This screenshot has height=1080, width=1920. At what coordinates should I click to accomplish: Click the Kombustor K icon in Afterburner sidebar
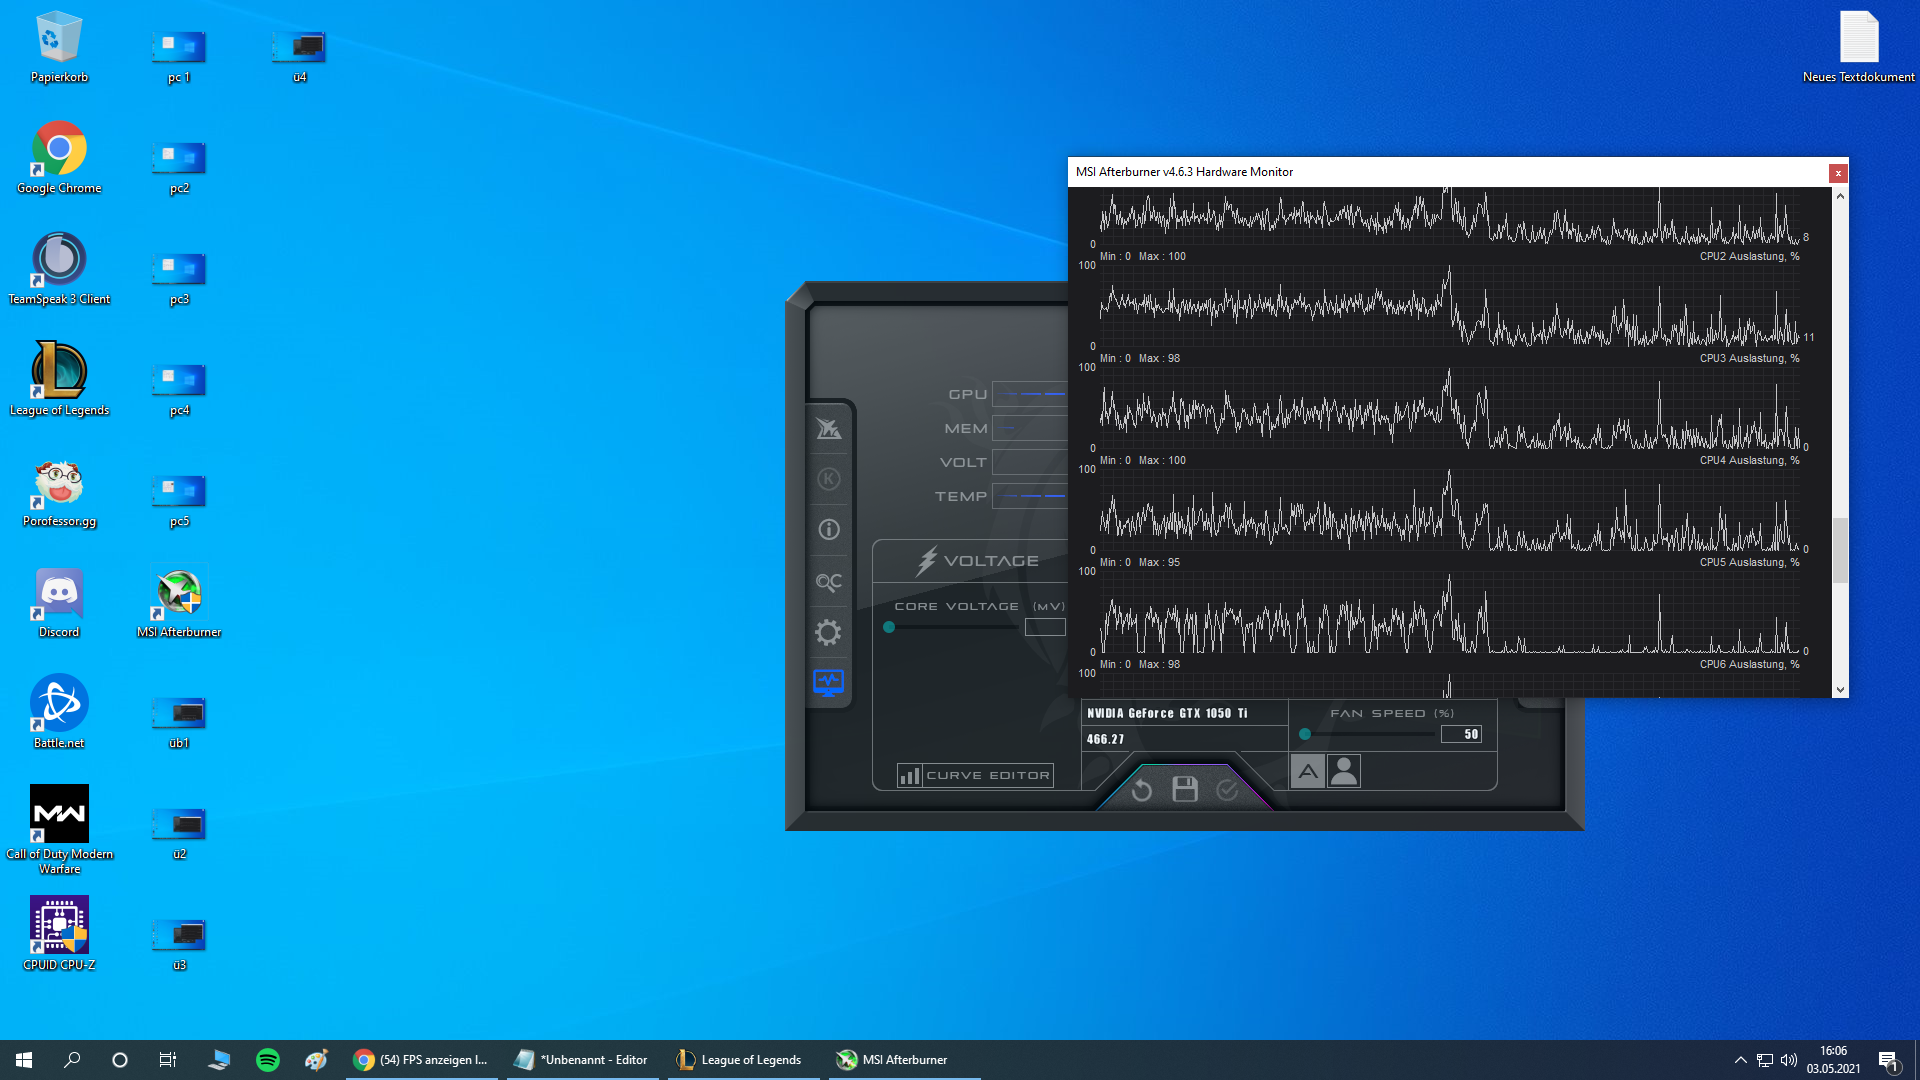[x=828, y=479]
